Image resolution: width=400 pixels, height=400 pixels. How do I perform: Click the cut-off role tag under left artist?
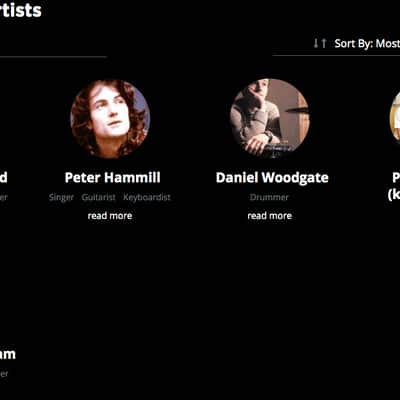tap(4, 197)
